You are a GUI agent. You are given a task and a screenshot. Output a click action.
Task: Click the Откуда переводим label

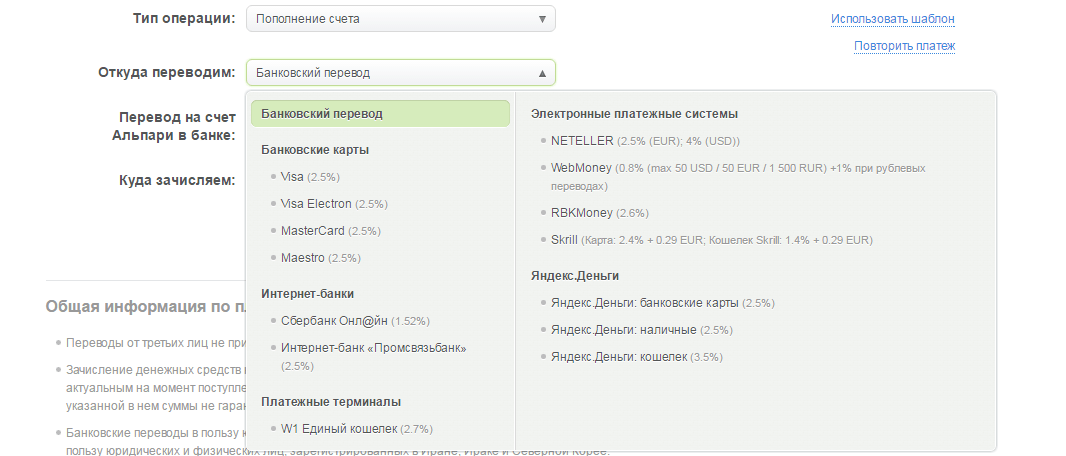pos(167,72)
